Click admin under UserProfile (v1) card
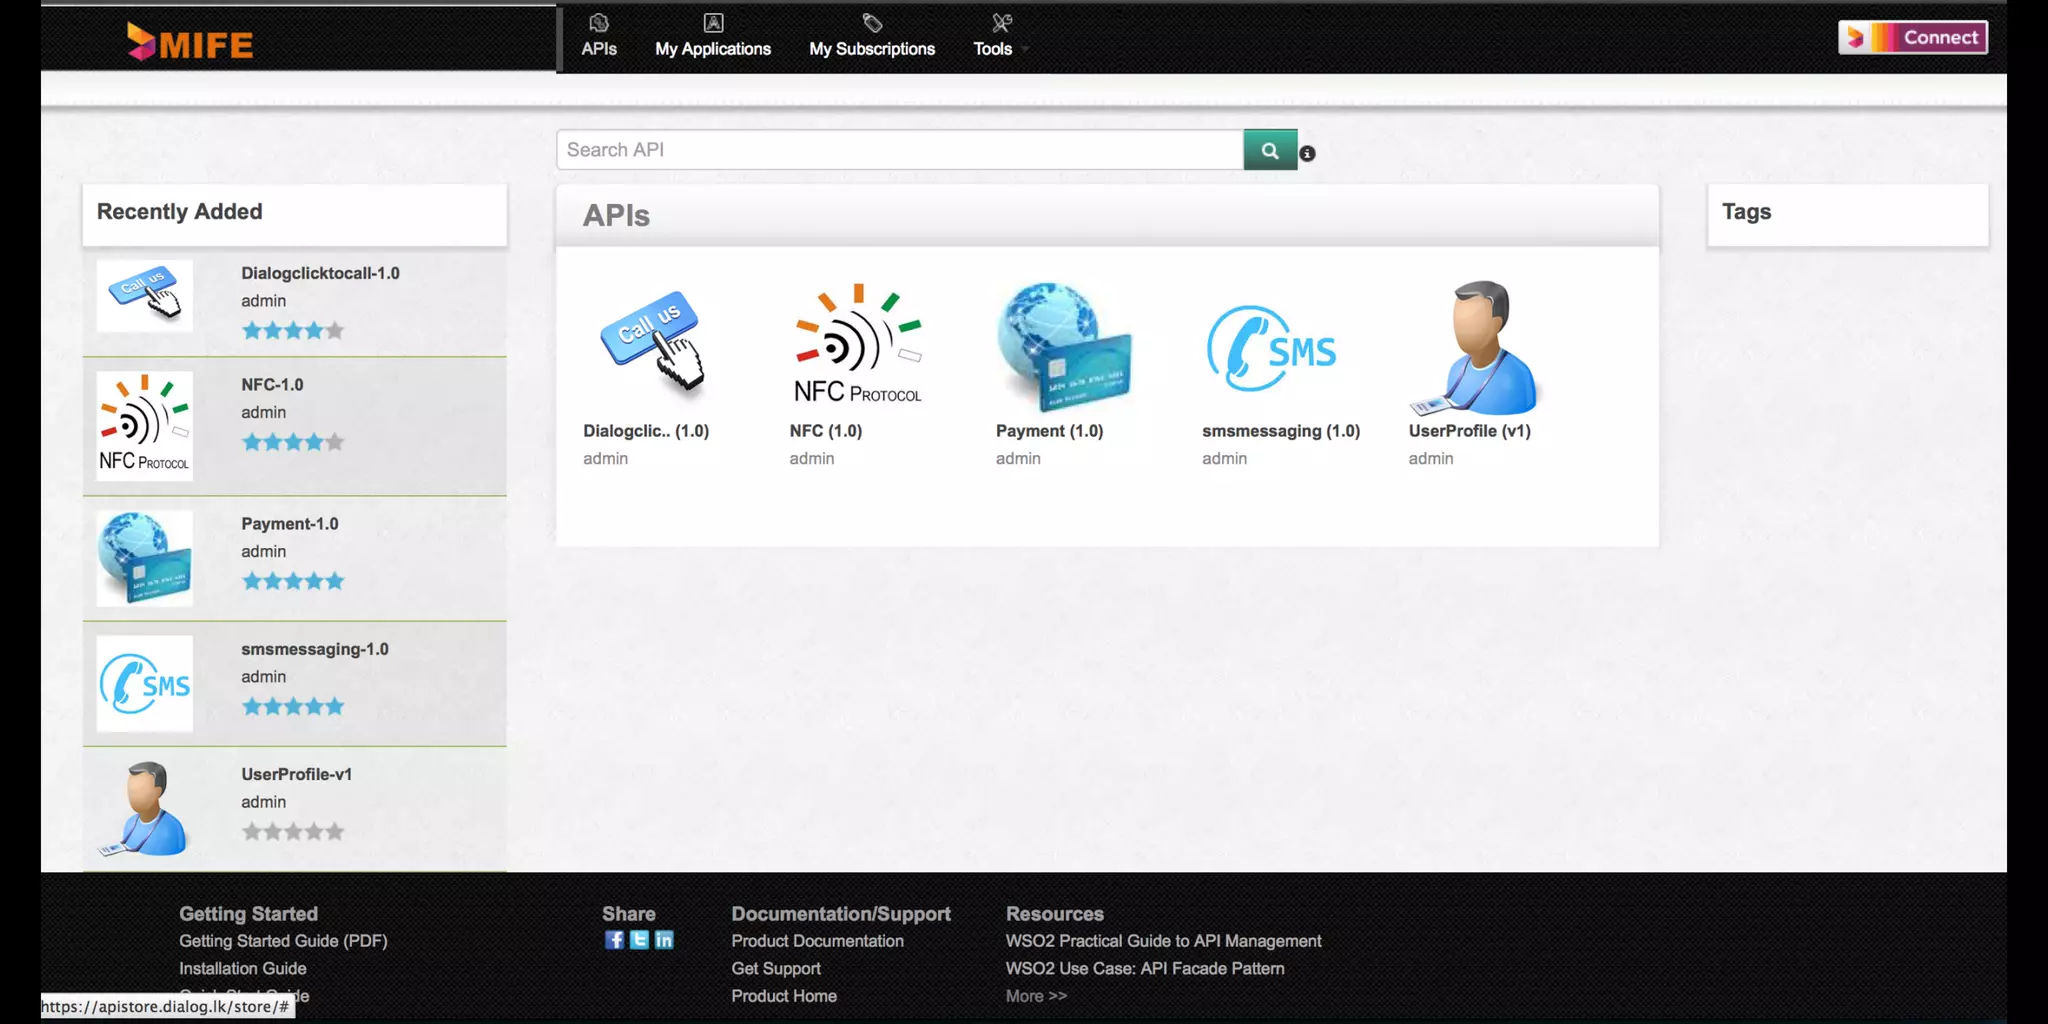The height and width of the screenshot is (1024, 2048). point(1431,458)
